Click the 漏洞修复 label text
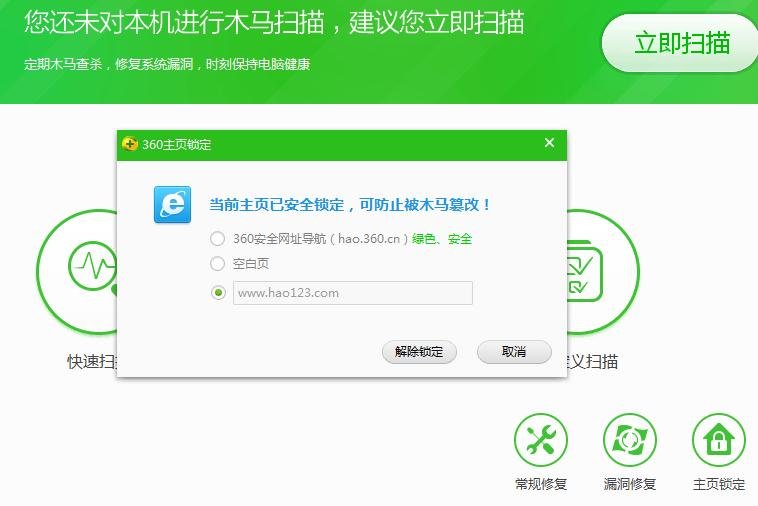The width and height of the screenshot is (758, 506). [x=630, y=484]
